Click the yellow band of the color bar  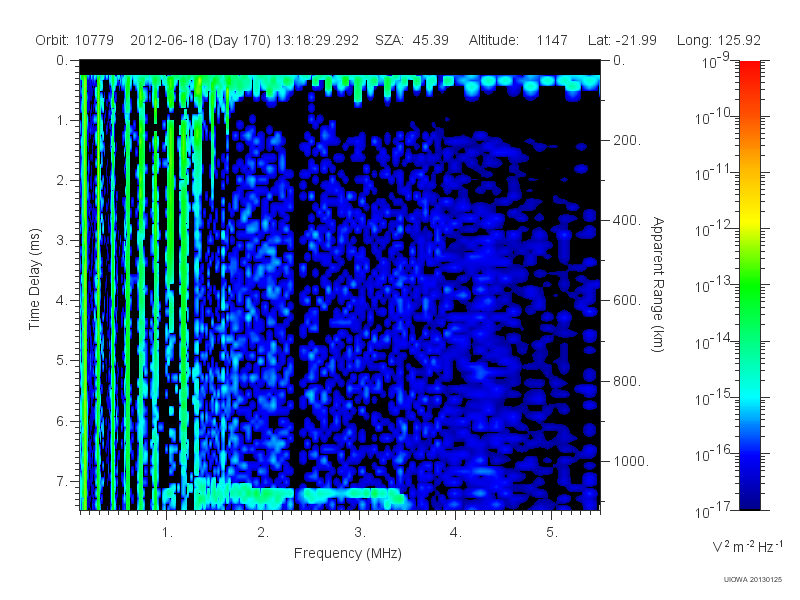pos(750,219)
